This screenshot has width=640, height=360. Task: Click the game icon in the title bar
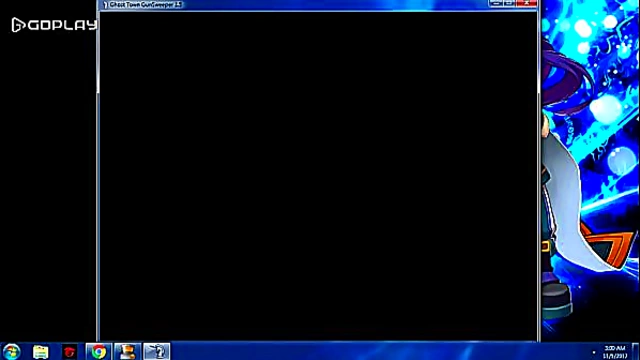click(105, 4)
